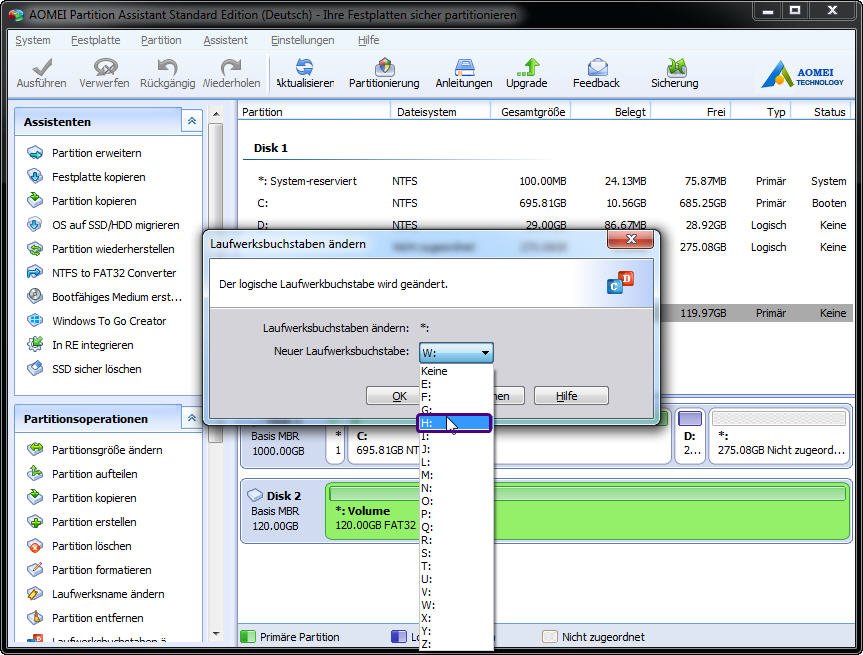Click sidebar scrollbar down arrow
Viewport: 863px width, 655px height.
(216, 634)
